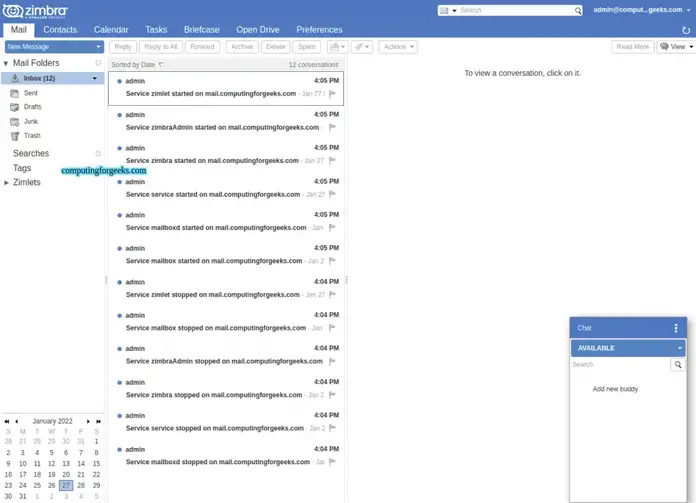The height and width of the screenshot is (503, 696).
Task: Open the Briefcase tab
Action: [x=202, y=30]
